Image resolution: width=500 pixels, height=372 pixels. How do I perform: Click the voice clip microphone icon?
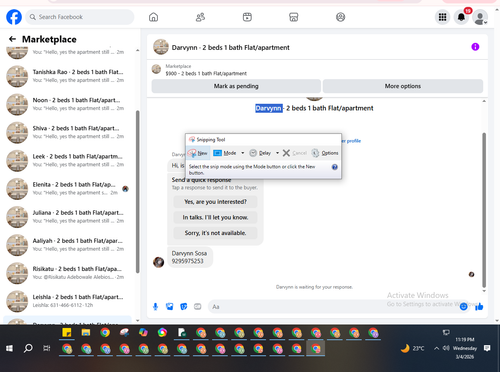[155, 306]
